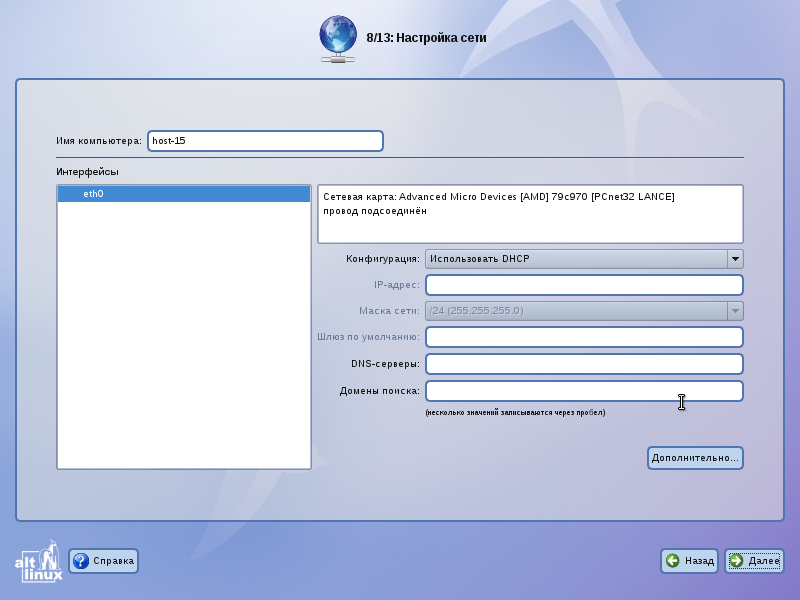The image size is (800, 600).
Task: Click the ALT Linux logo
Action: [x=39, y=561]
